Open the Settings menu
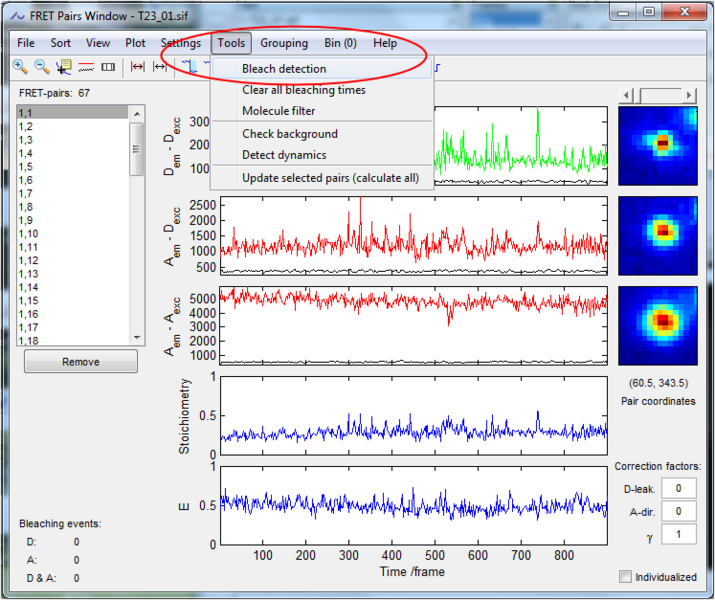The image size is (715, 600). point(181,43)
